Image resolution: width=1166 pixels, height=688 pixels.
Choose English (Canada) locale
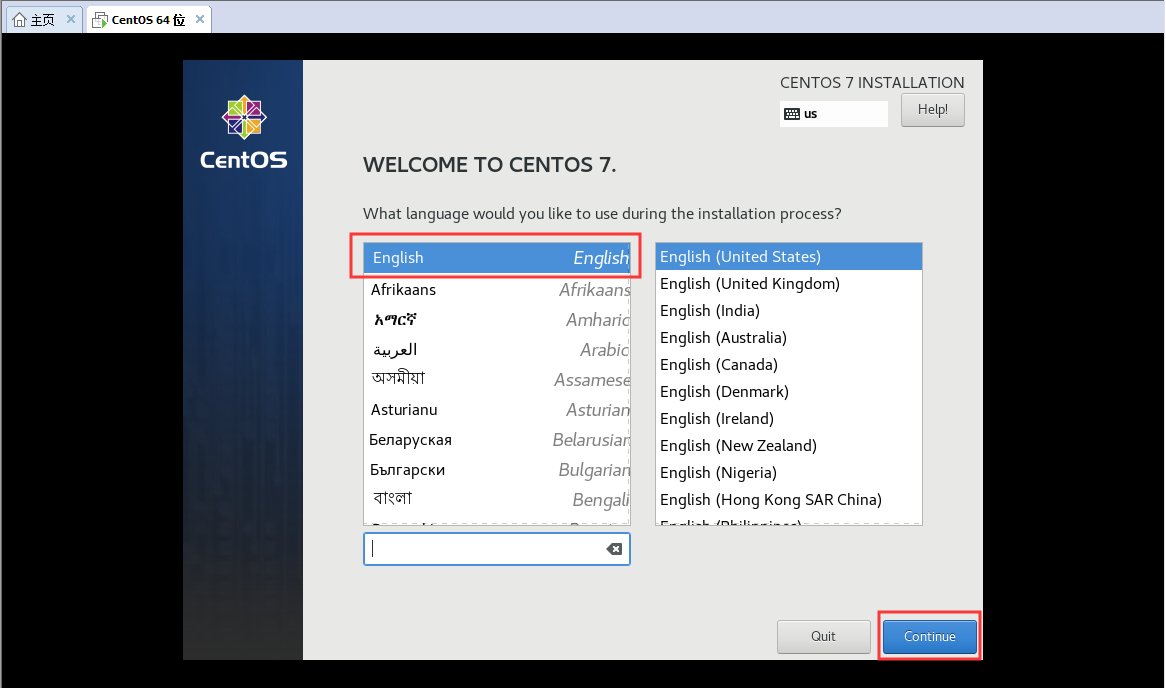pyautogui.click(x=788, y=364)
